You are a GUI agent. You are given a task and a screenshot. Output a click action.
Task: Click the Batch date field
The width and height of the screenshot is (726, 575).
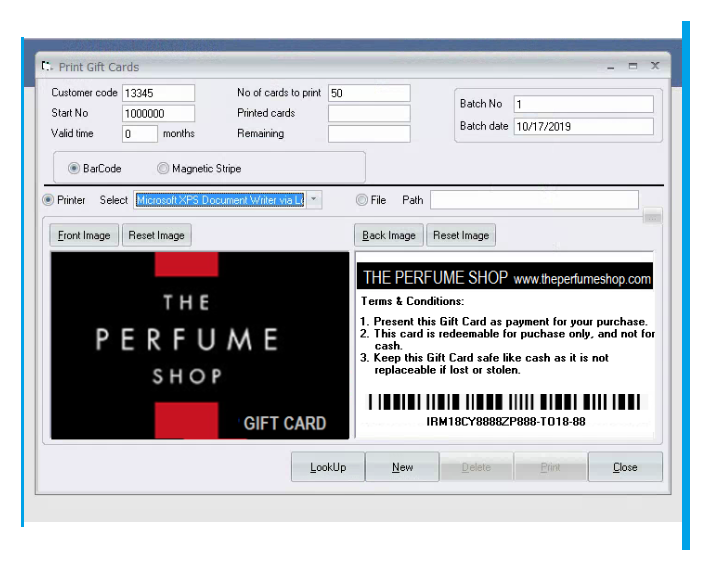pos(583,127)
